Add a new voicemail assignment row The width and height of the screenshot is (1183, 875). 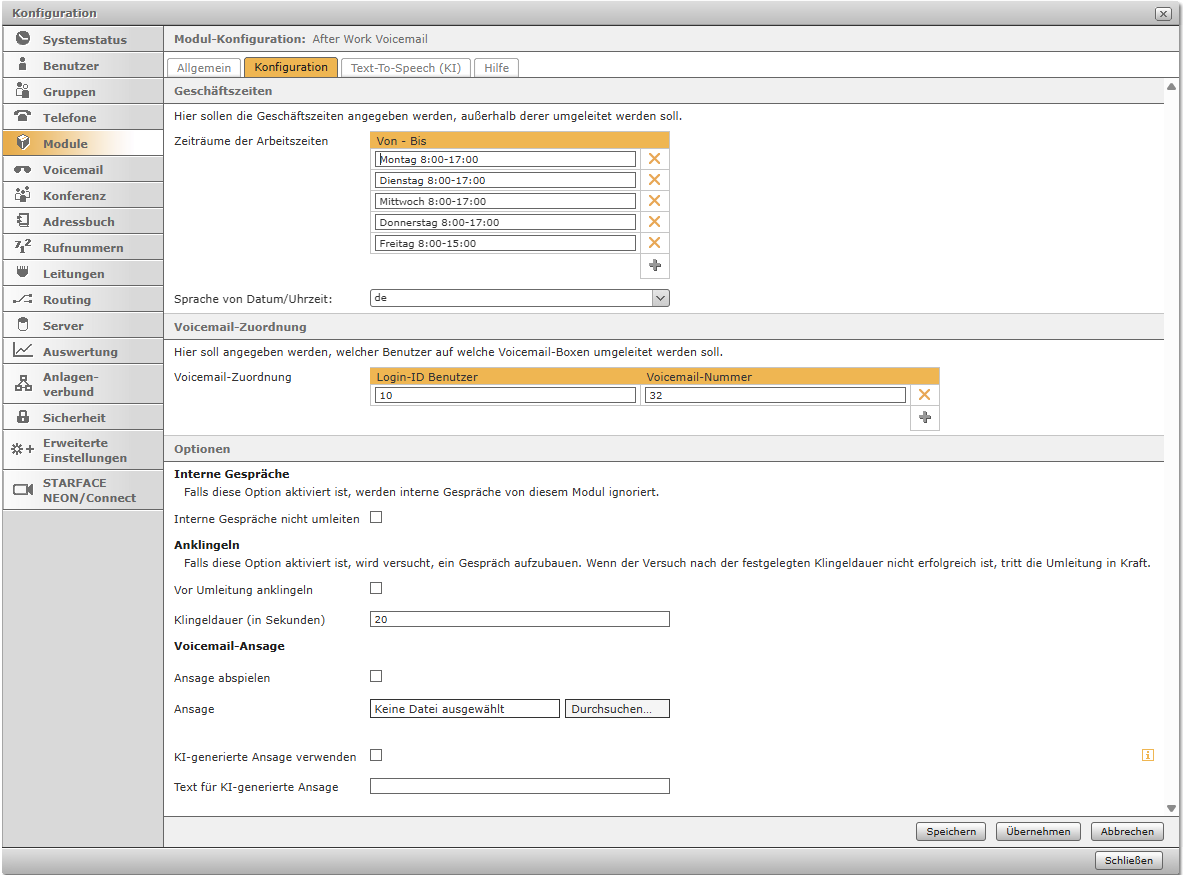tap(924, 418)
